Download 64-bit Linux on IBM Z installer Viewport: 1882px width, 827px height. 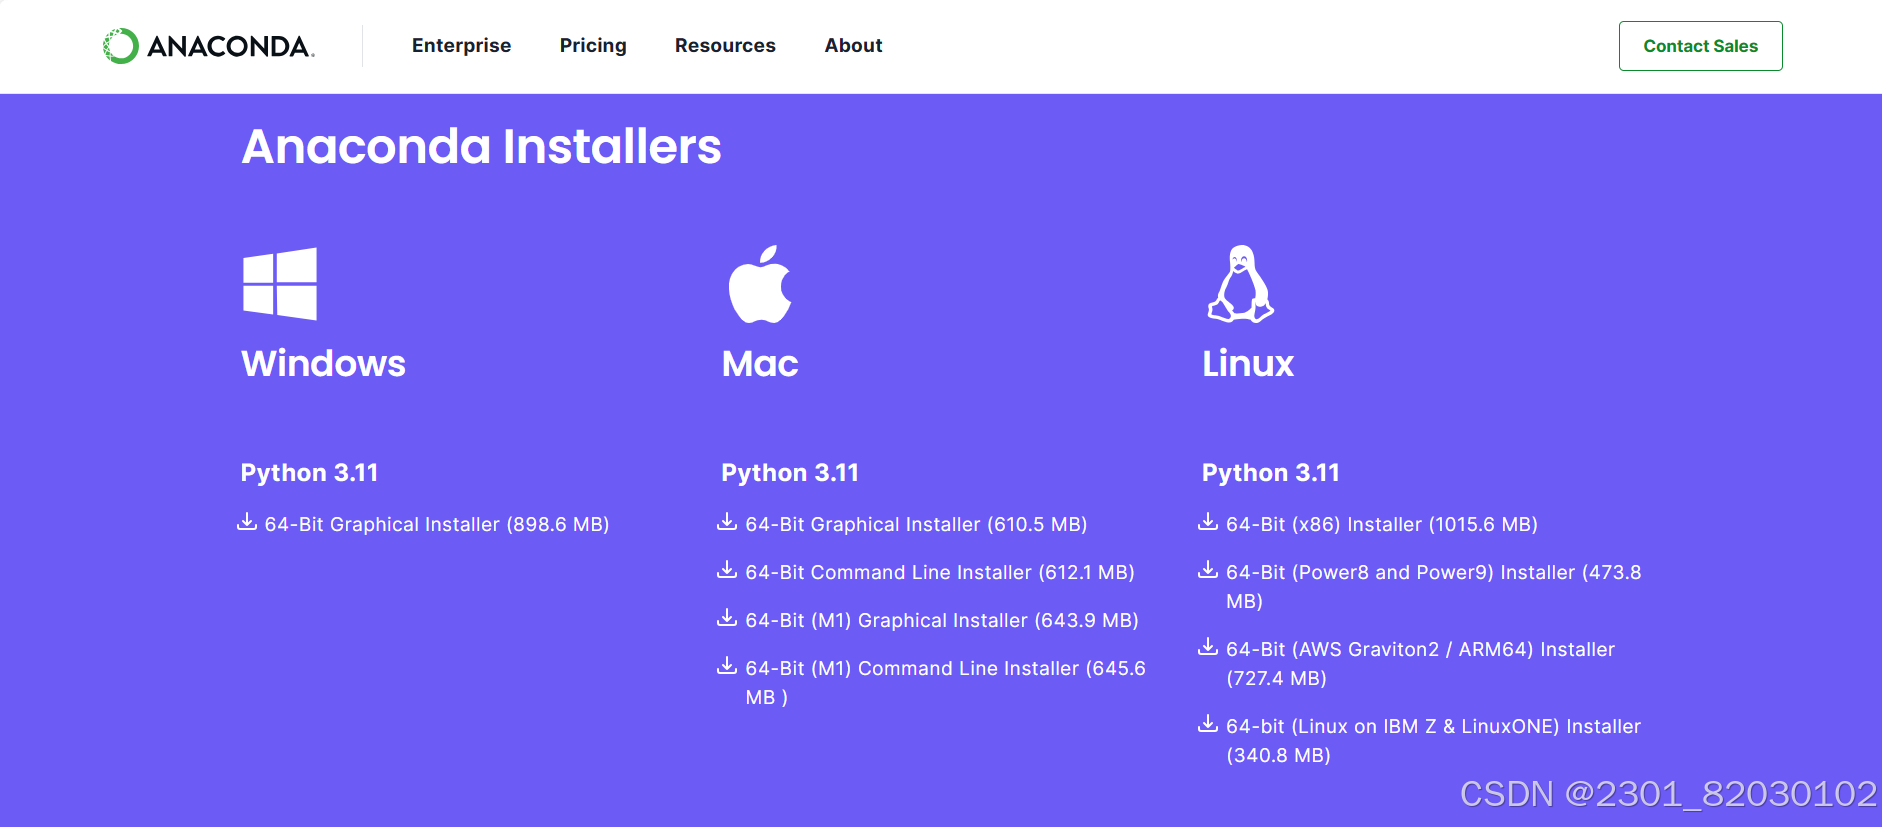click(x=1433, y=741)
